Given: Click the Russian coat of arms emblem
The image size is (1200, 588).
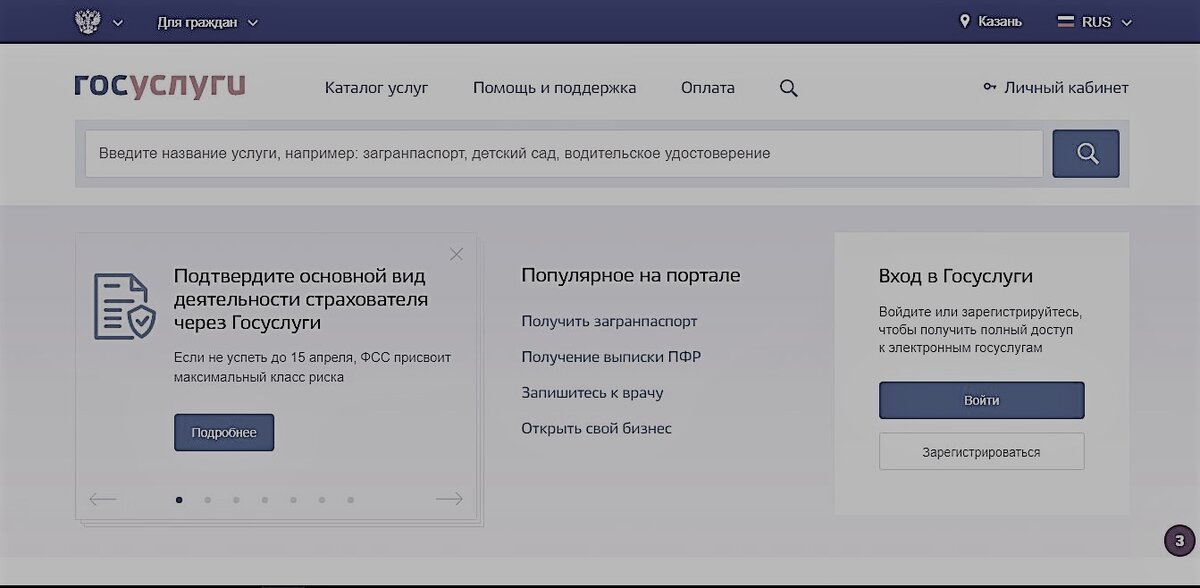Looking at the screenshot, I should coord(88,21).
